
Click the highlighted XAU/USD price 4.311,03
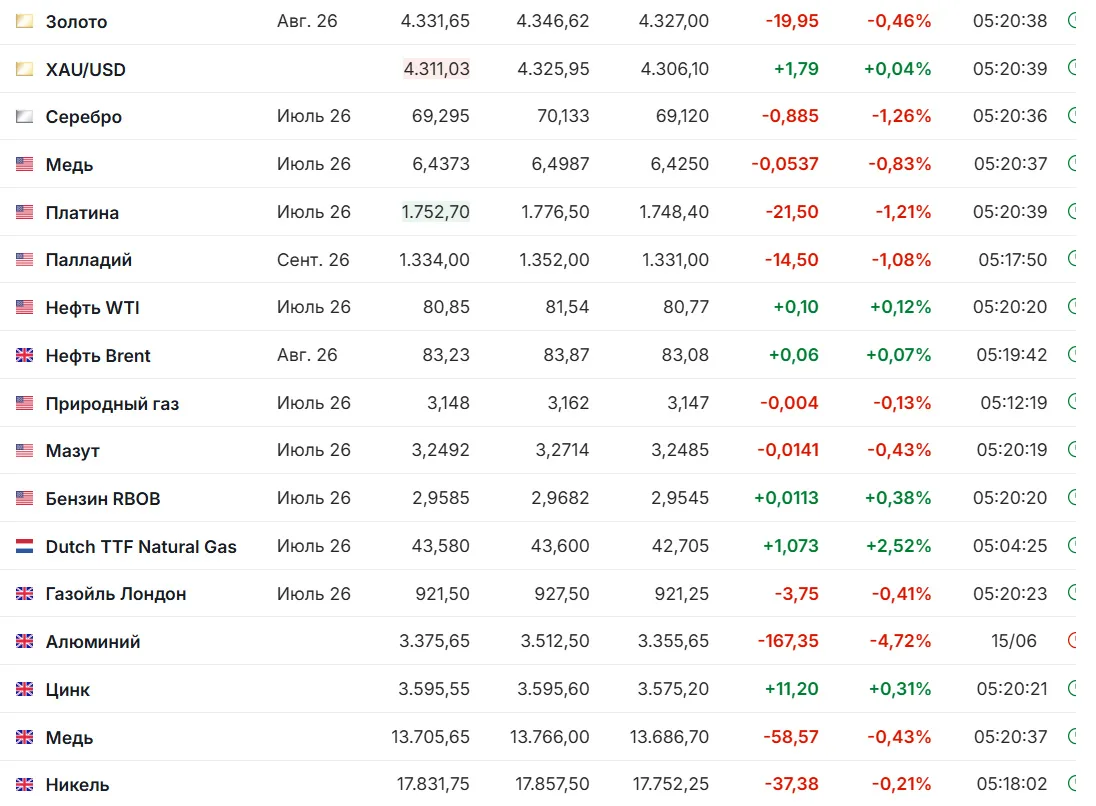436,69
